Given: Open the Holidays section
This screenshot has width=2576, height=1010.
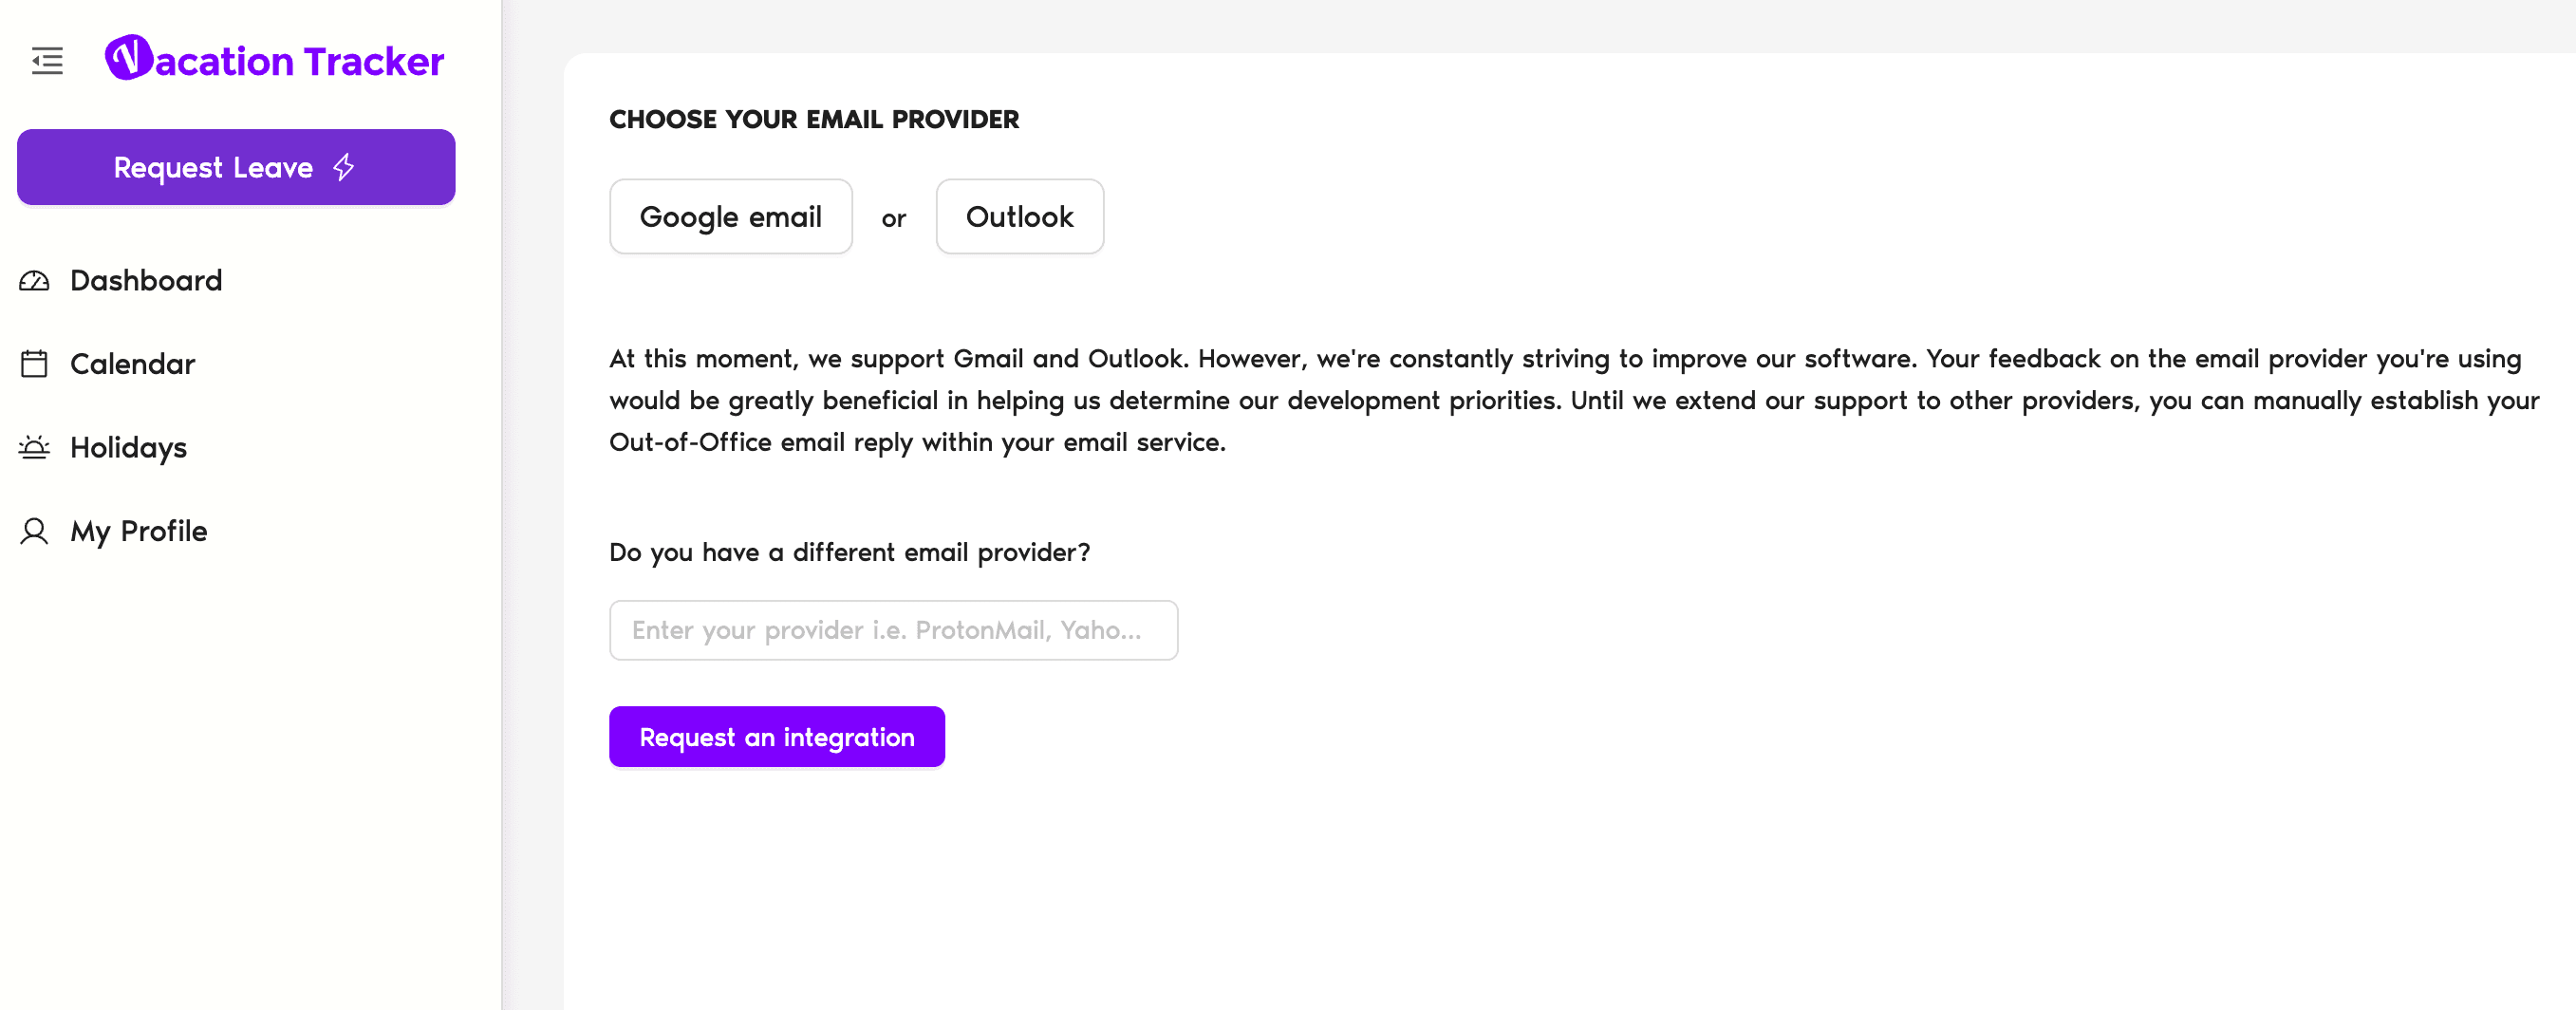Looking at the screenshot, I should [x=128, y=447].
